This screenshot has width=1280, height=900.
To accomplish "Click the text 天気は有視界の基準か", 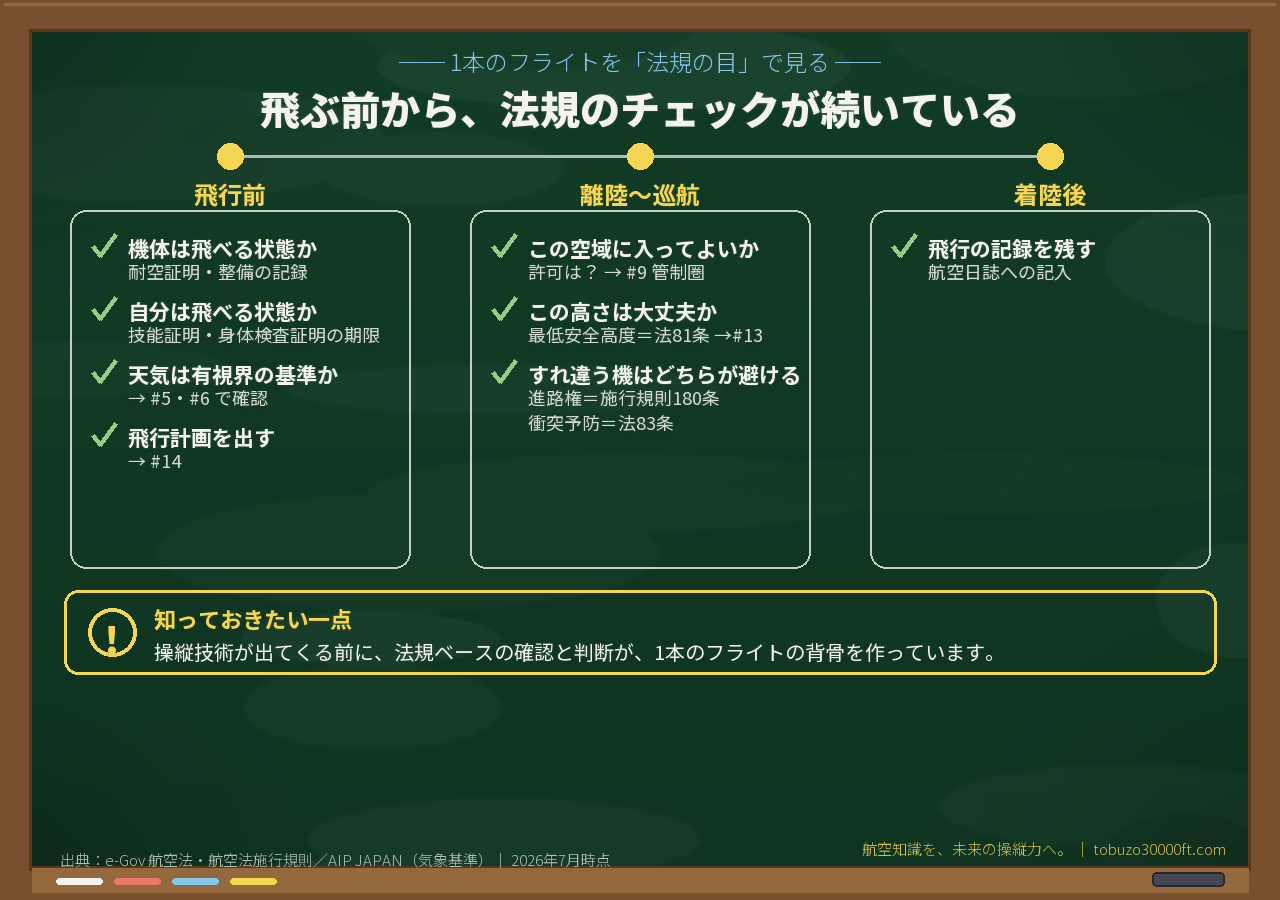I will (233, 375).
